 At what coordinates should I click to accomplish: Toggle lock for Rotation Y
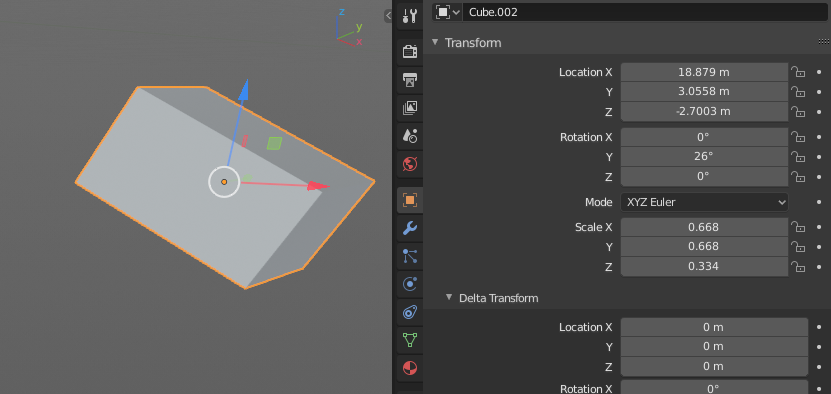798,156
